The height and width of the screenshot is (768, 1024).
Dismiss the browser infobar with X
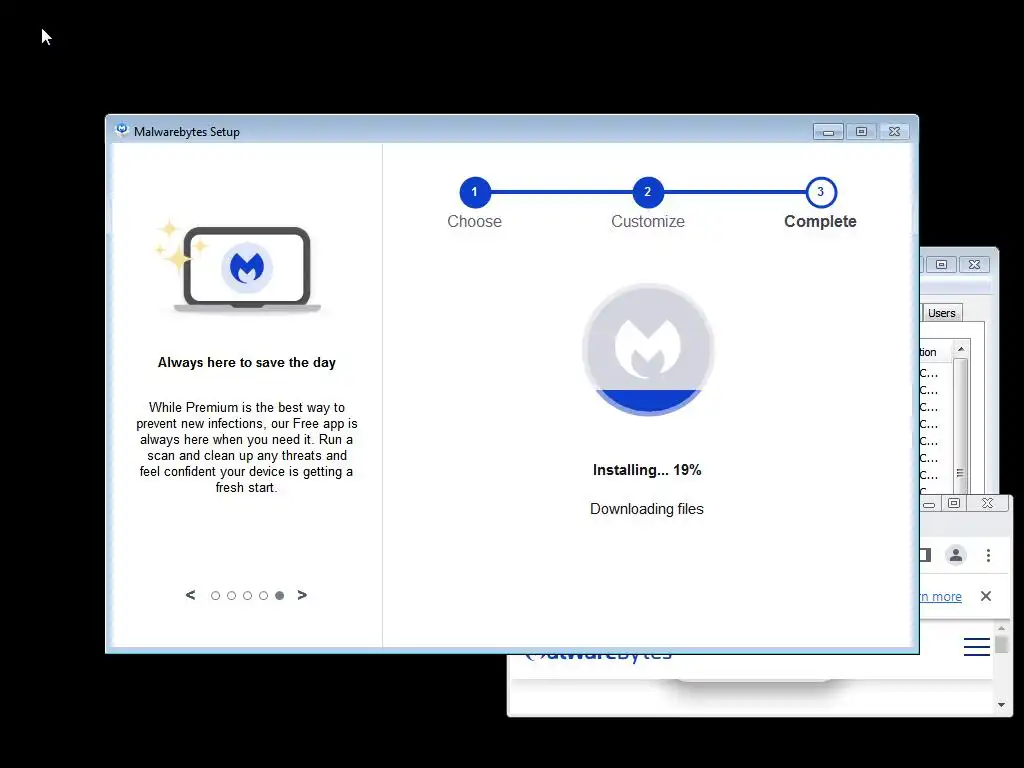(x=986, y=596)
